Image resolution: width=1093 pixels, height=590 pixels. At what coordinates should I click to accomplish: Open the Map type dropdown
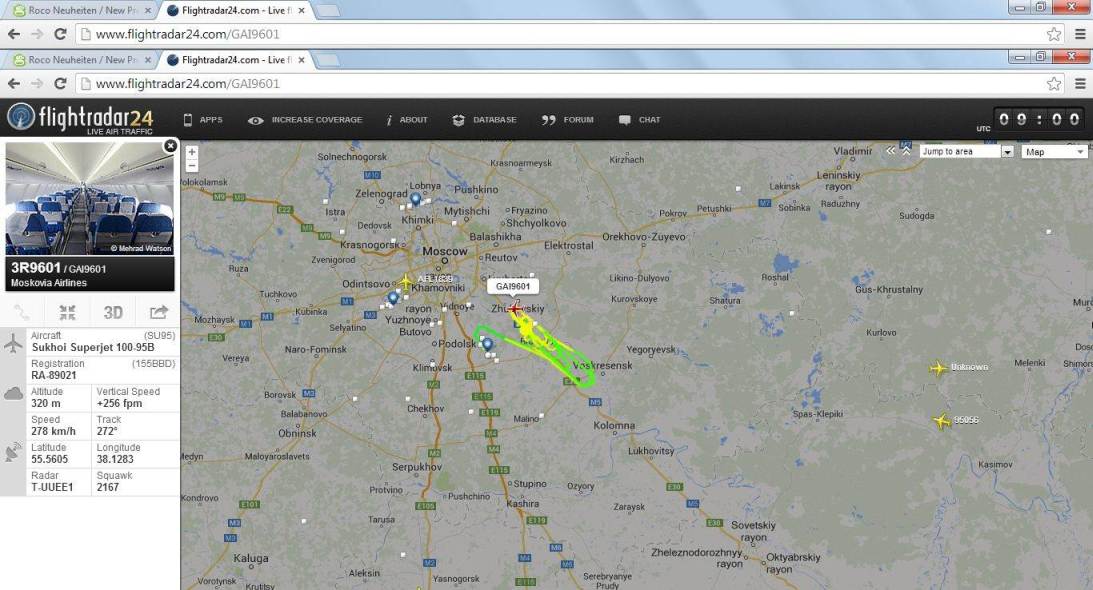coord(1054,151)
